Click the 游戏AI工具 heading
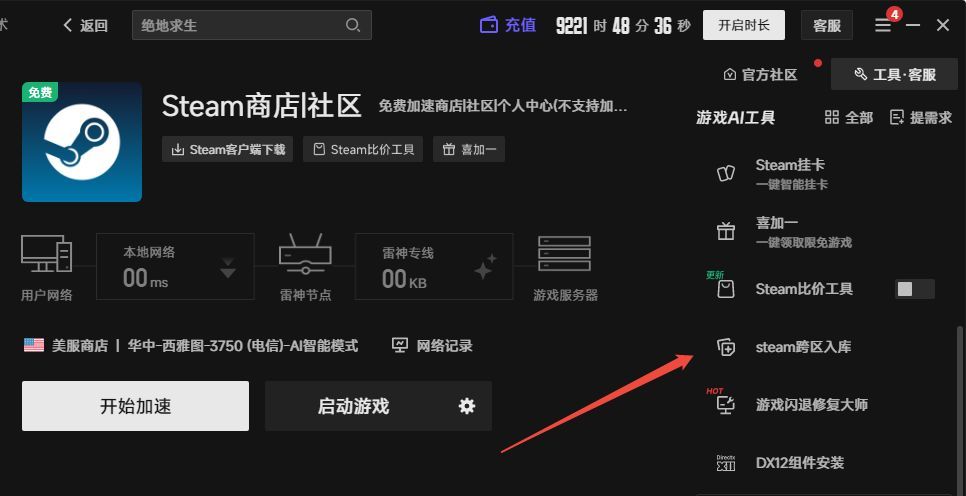This screenshot has width=966, height=496. (x=736, y=117)
